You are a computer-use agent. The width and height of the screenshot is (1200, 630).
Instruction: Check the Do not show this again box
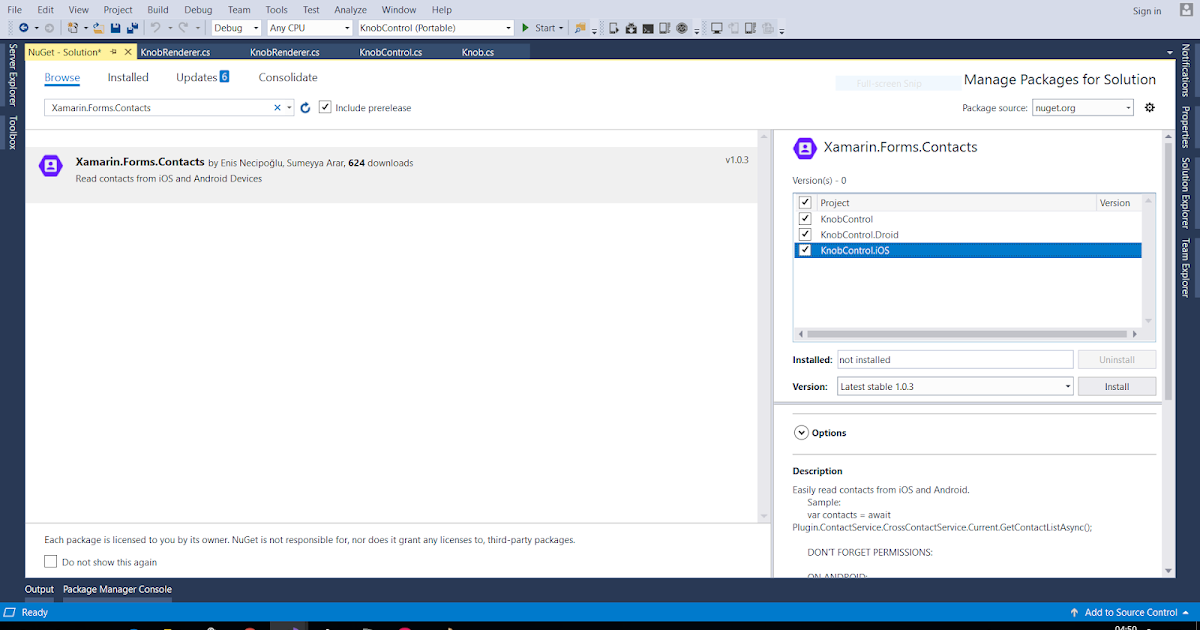point(51,561)
